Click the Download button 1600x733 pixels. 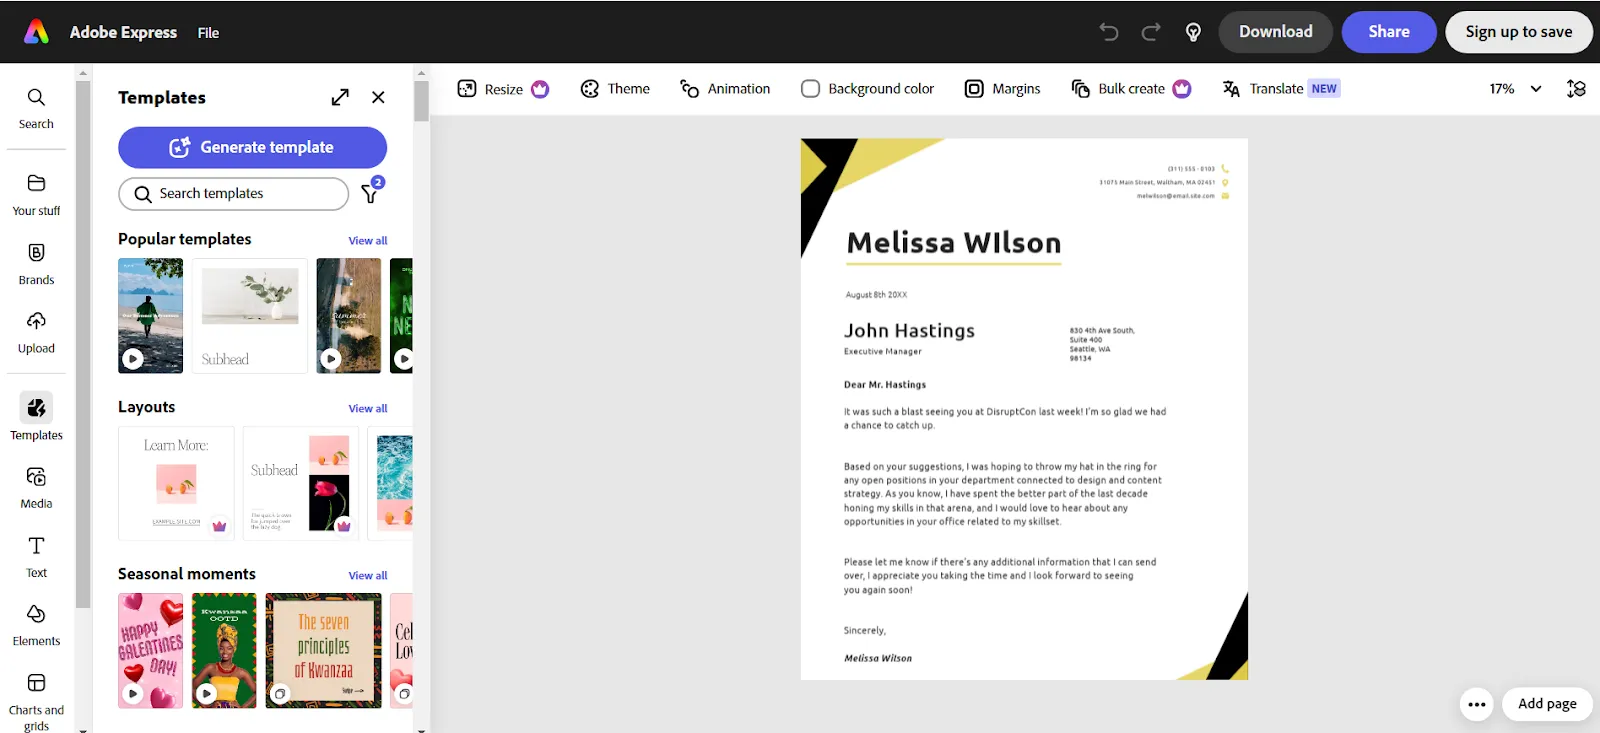1275,32
